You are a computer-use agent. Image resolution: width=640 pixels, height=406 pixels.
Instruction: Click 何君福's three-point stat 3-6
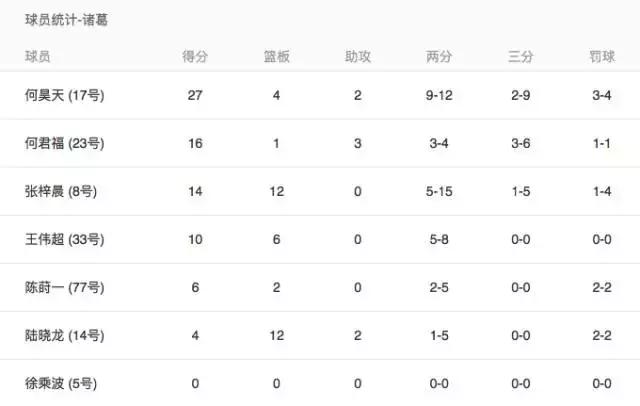(x=521, y=144)
